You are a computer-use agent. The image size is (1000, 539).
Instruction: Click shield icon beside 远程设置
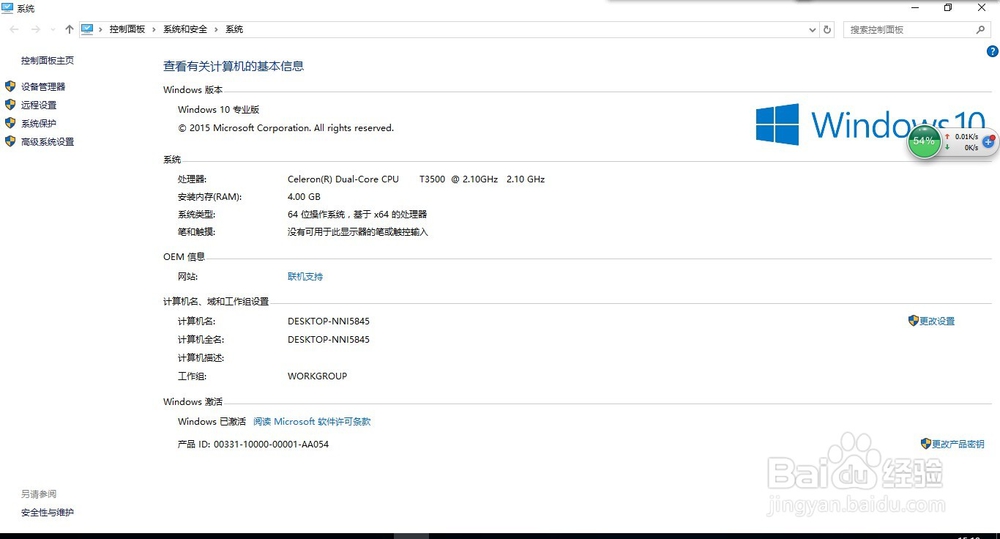tap(10, 105)
